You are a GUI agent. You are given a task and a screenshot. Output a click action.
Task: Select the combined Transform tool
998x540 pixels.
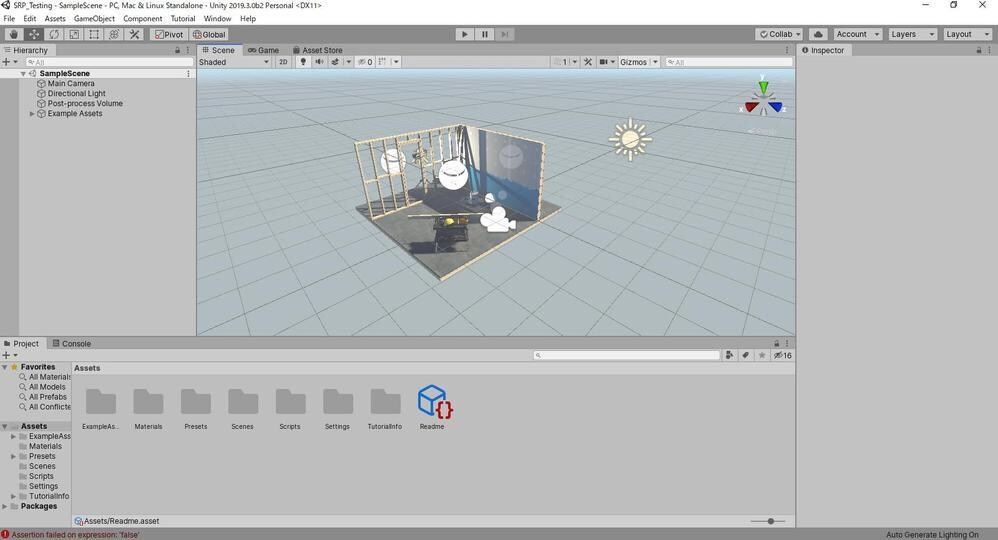114,34
